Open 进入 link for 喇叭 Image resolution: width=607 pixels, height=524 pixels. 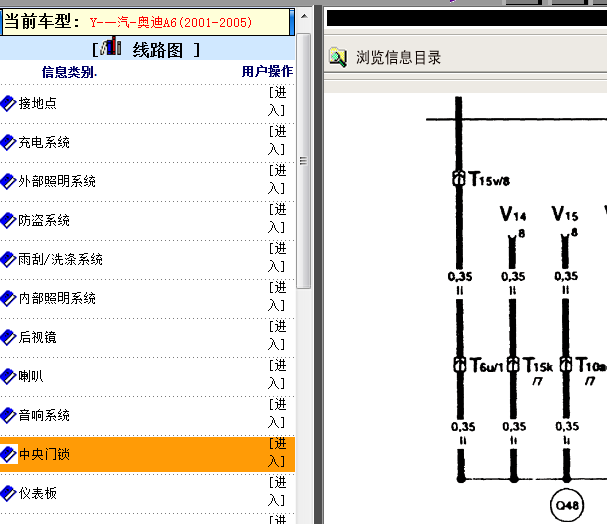[277, 374]
